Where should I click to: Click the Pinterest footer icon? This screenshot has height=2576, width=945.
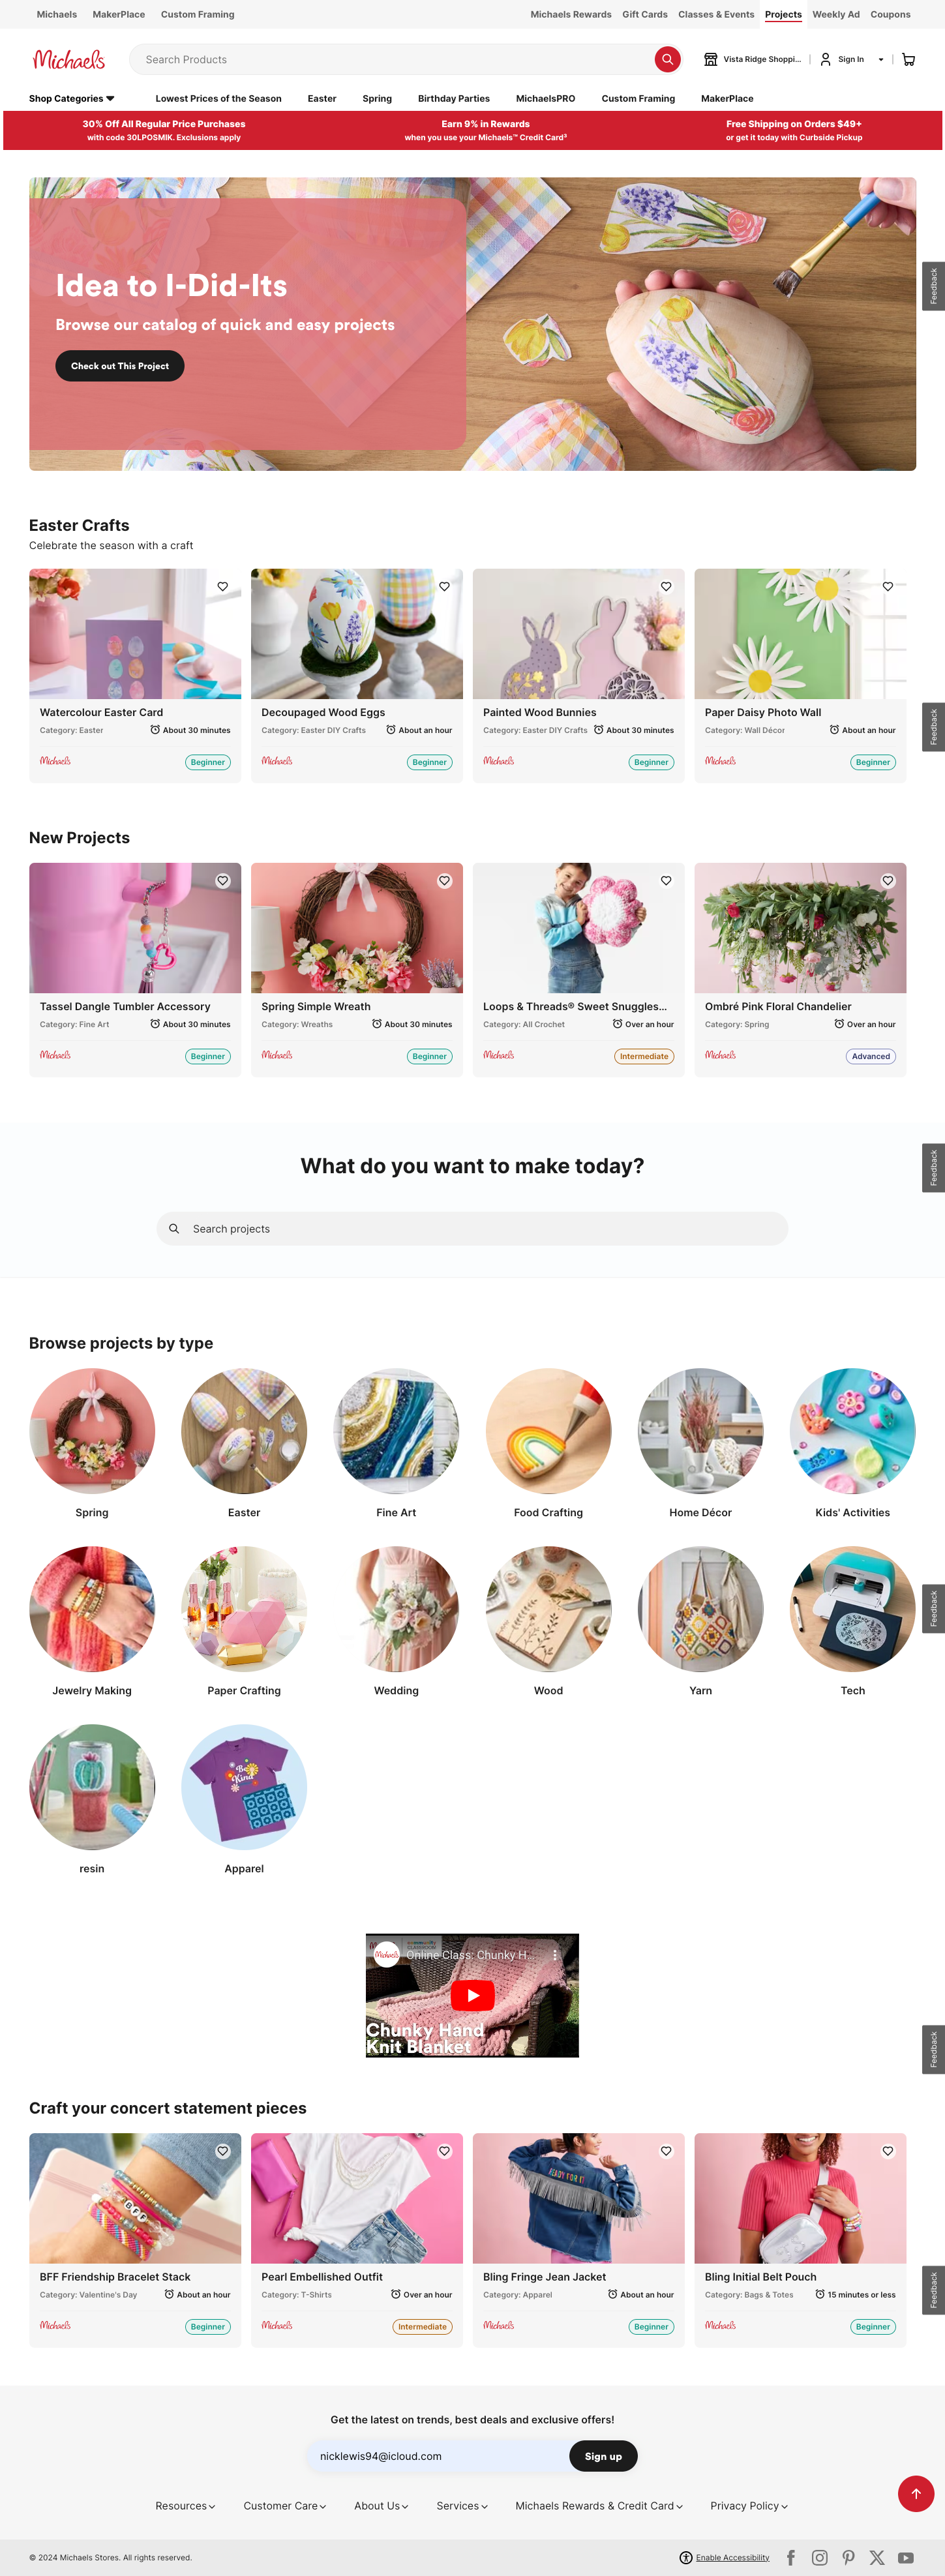pyautogui.click(x=848, y=2557)
